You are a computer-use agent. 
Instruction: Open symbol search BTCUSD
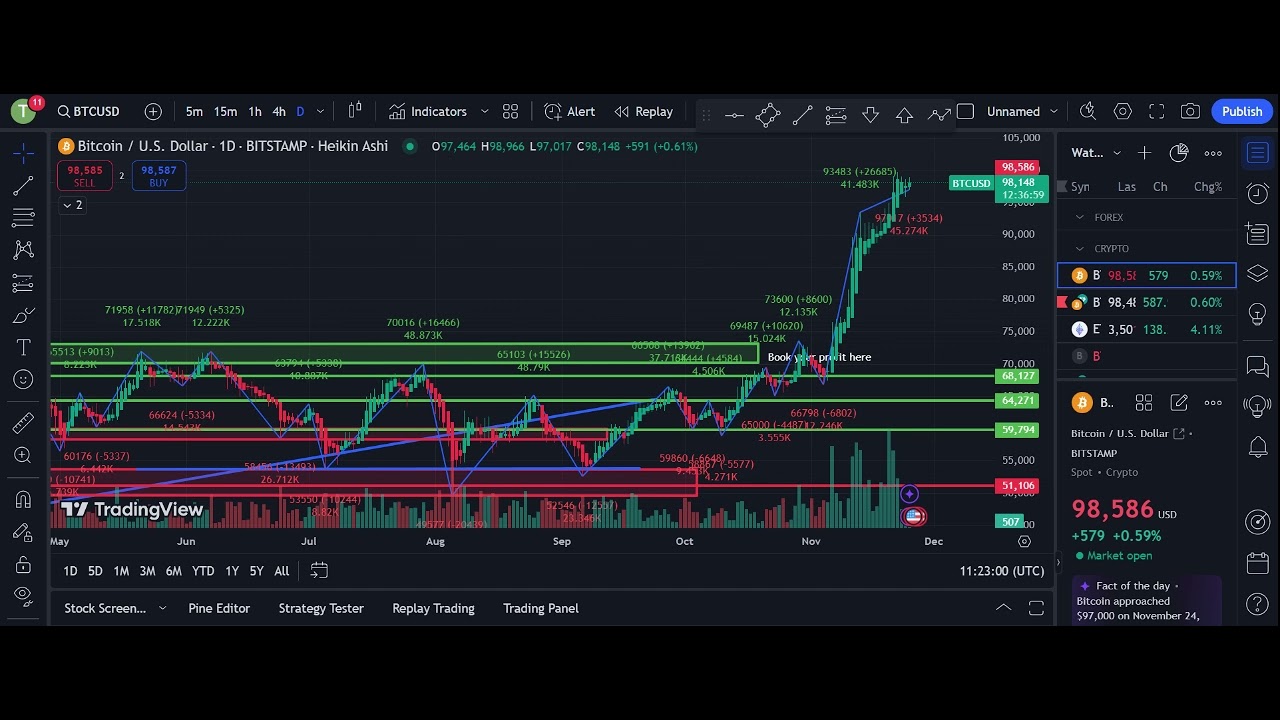(x=89, y=112)
